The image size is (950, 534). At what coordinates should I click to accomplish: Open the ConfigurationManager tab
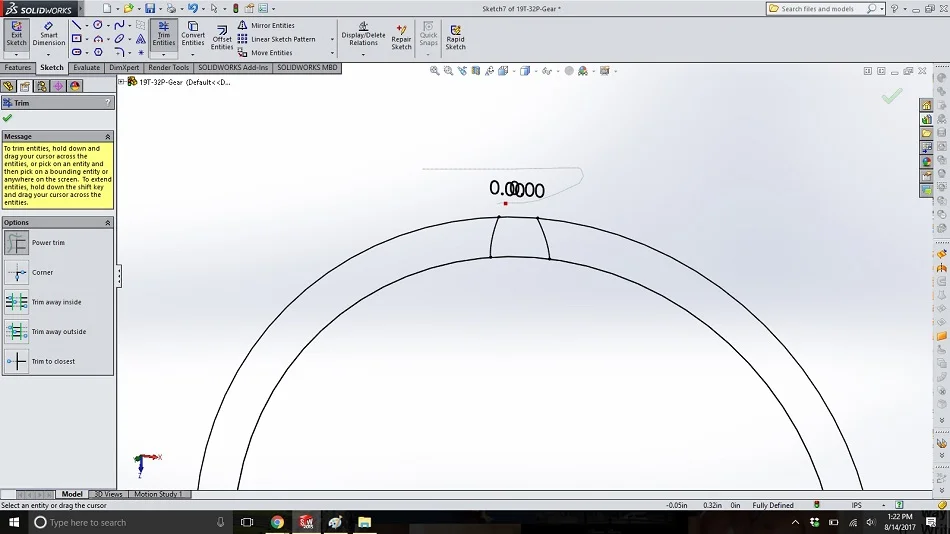[41, 86]
